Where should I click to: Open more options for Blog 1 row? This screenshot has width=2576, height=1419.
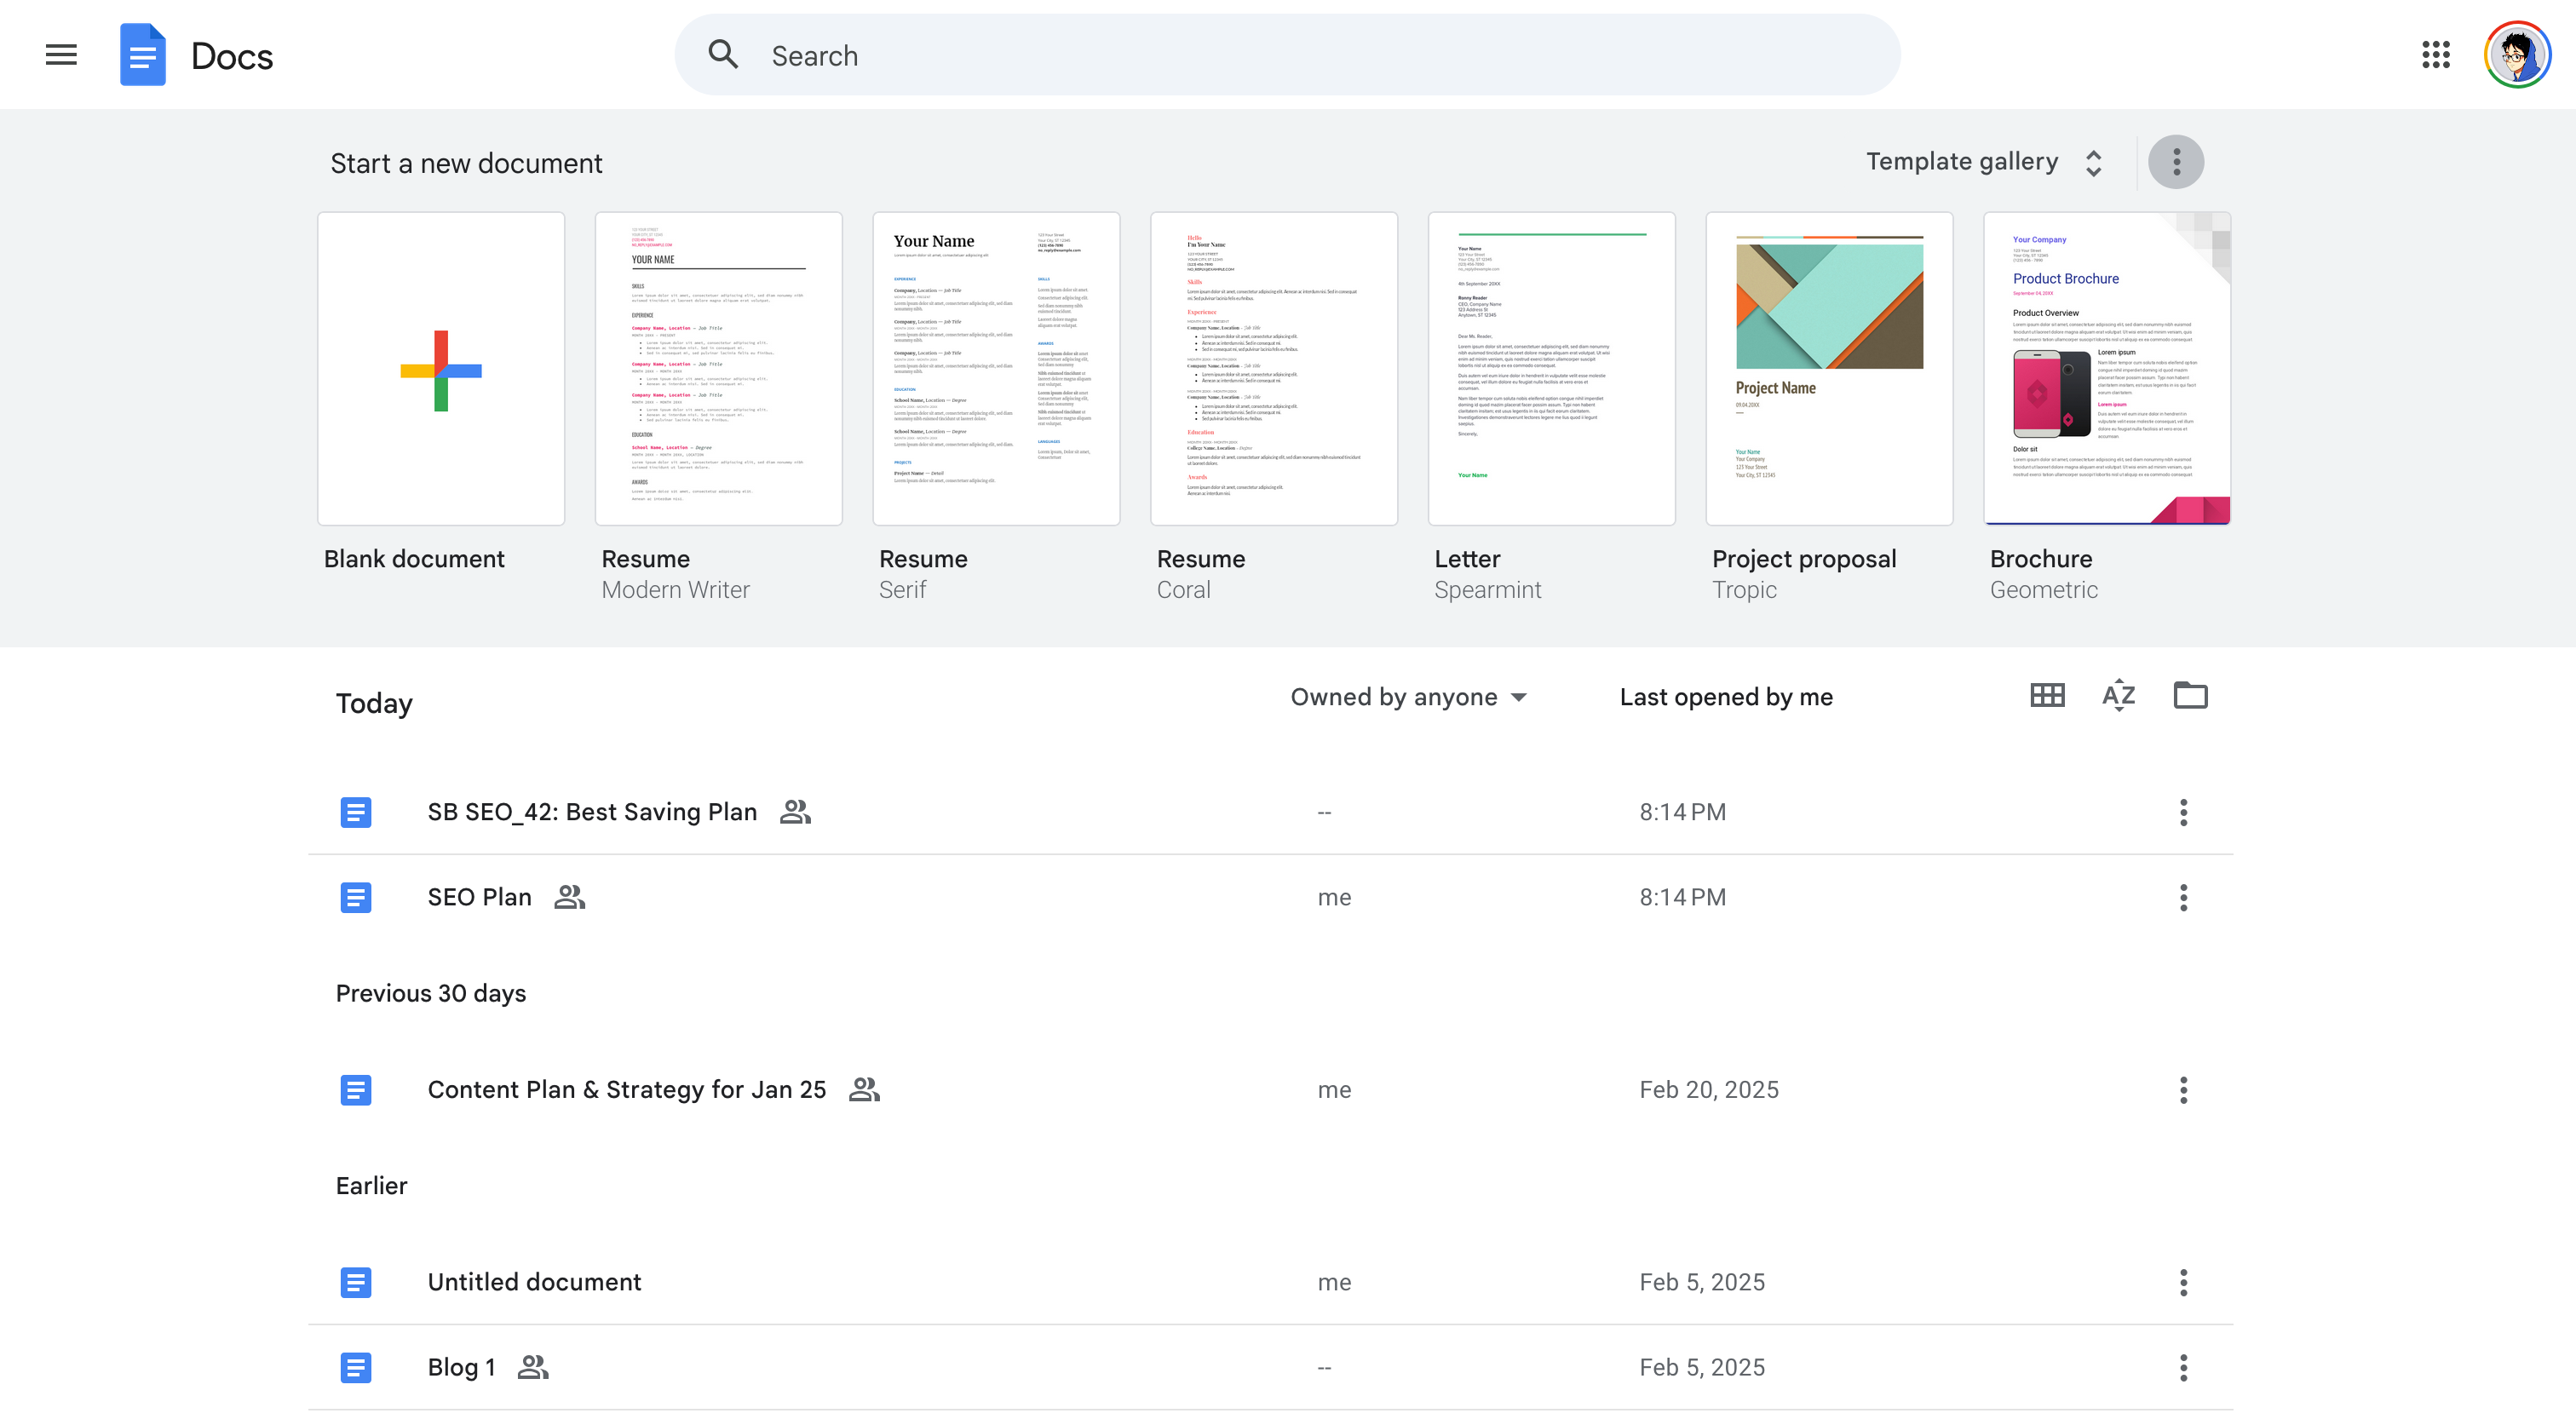pos(2183,1367)
